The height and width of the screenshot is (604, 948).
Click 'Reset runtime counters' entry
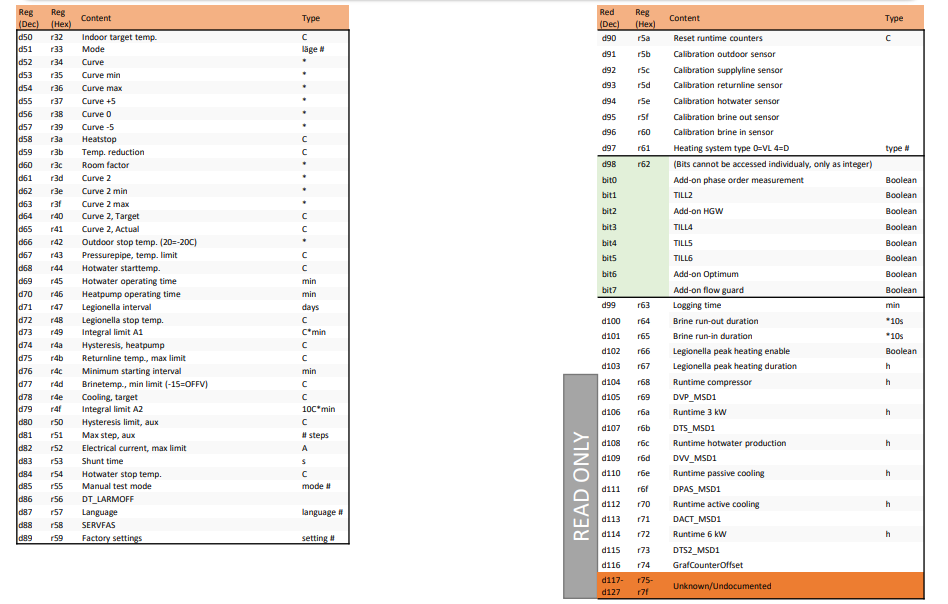click(718, 38)
